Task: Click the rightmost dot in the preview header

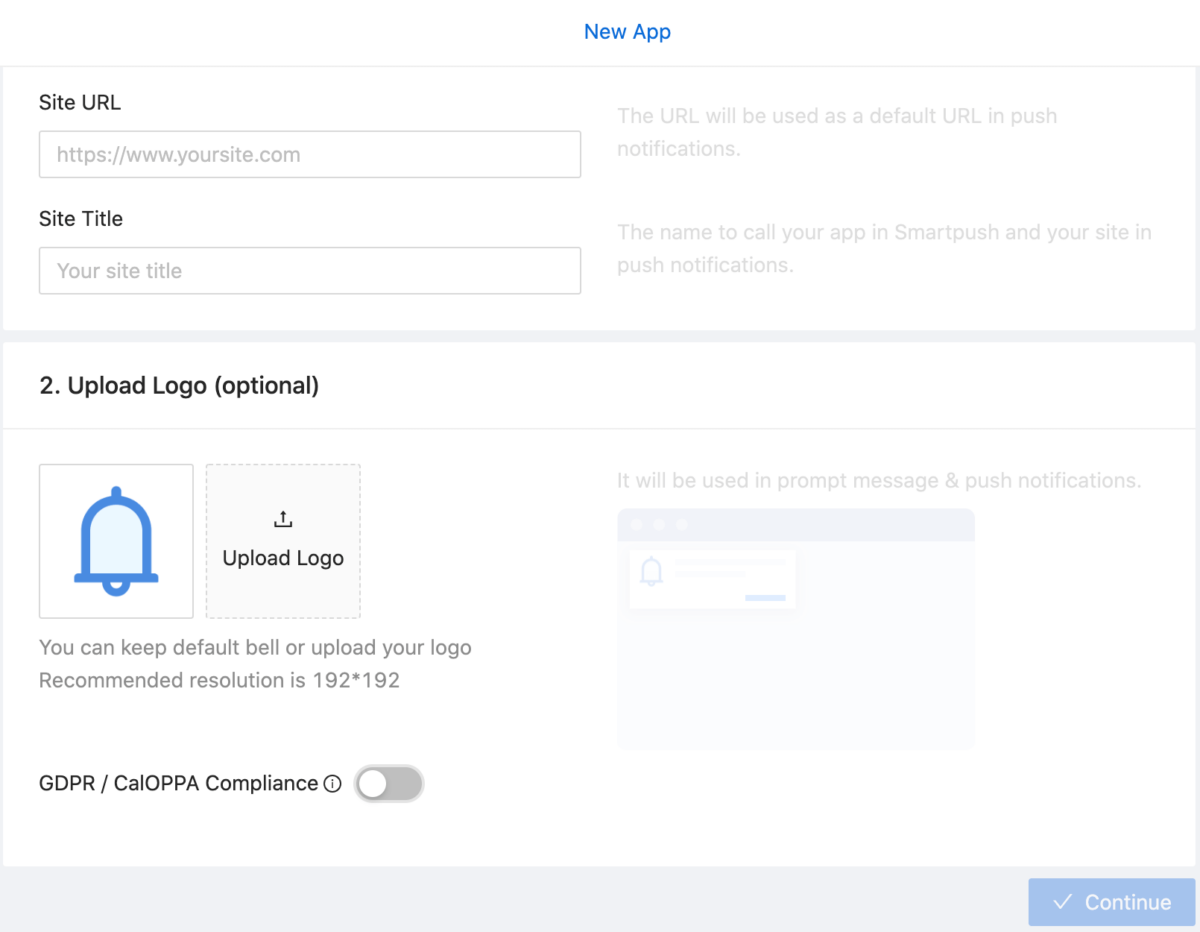Action: click(683, 523)
